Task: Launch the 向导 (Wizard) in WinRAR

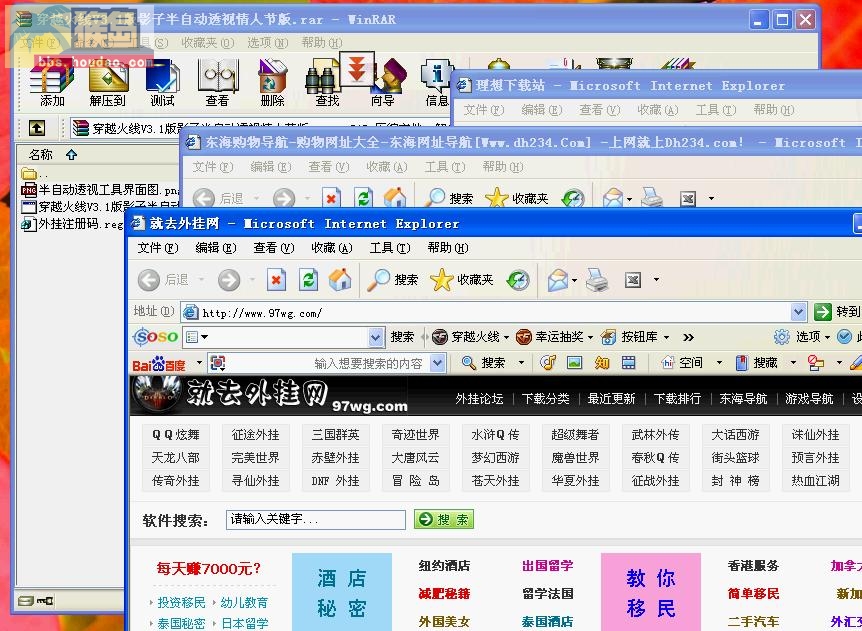Action: tap(386, 82)
